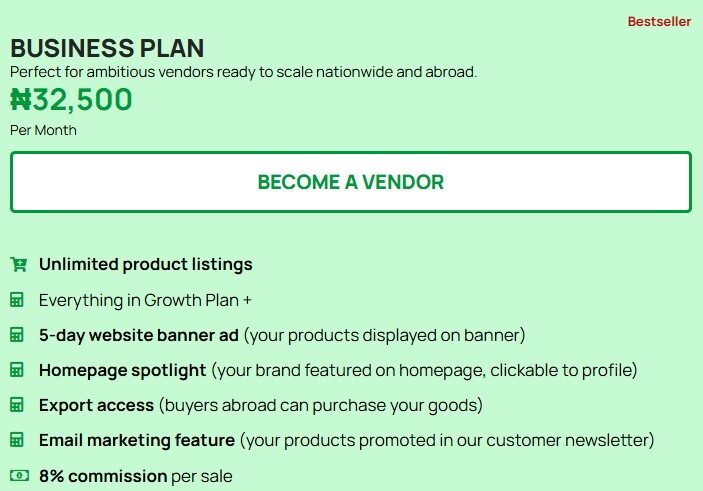
Task: Click the Unlimited product listings text
Action: pyautogui.click(x=145, y=265)
